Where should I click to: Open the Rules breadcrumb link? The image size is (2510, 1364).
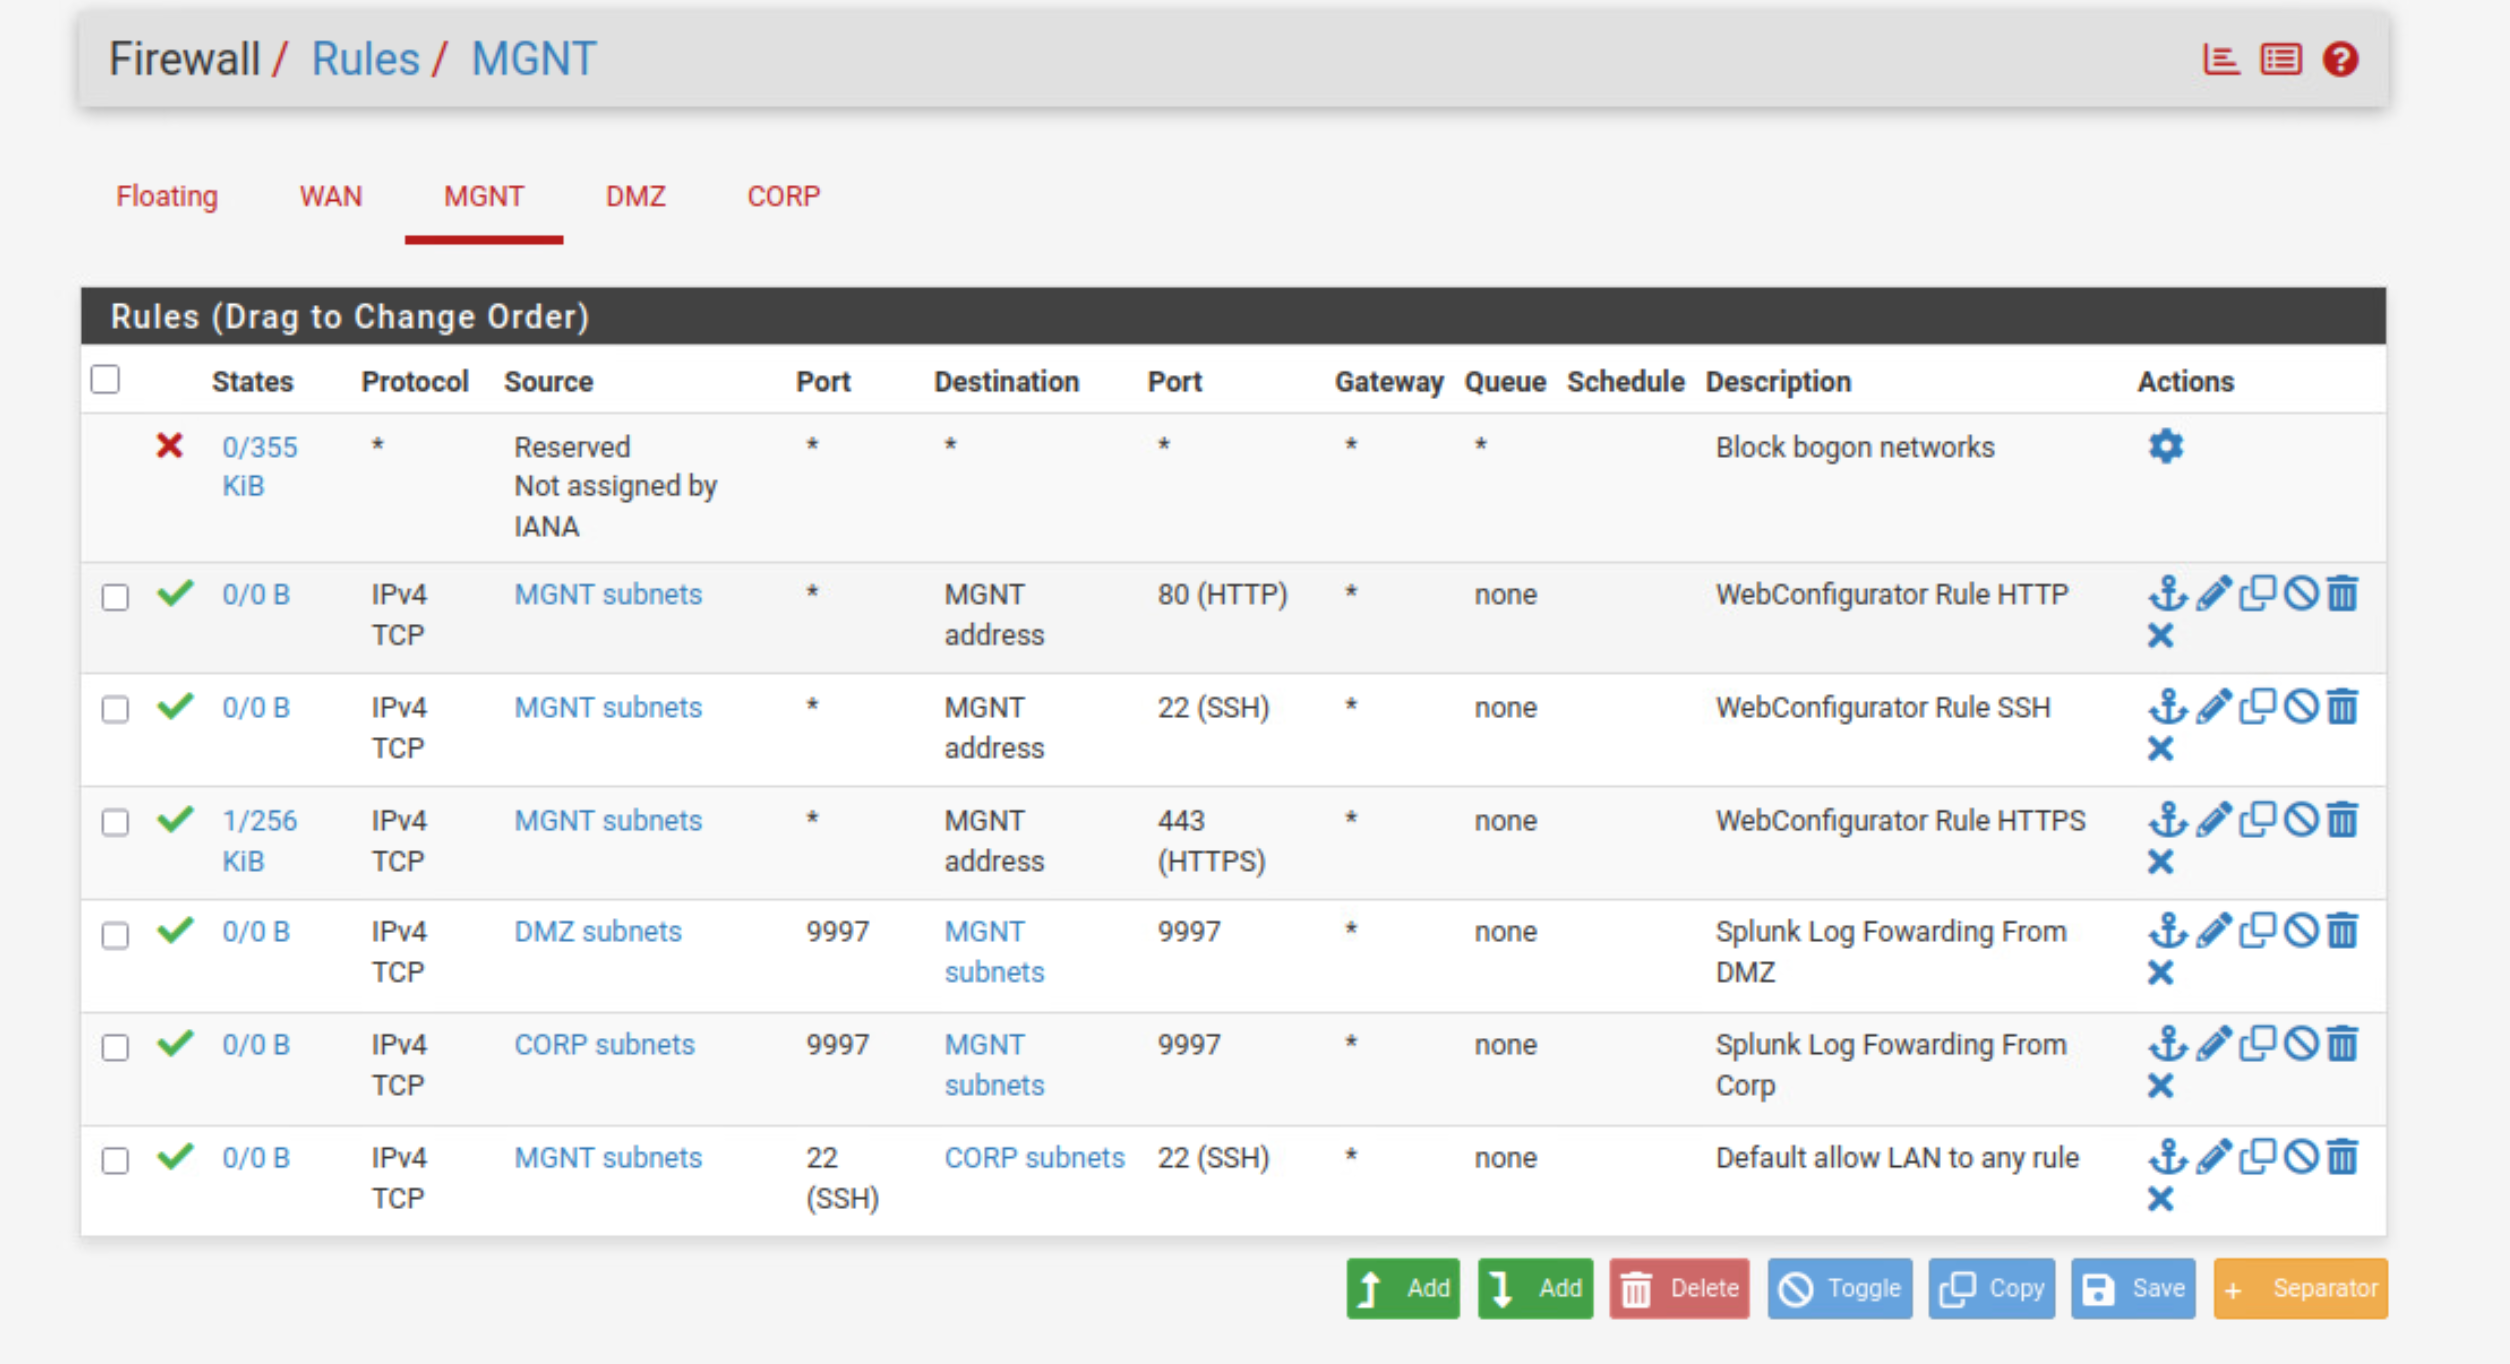[365, 59]
